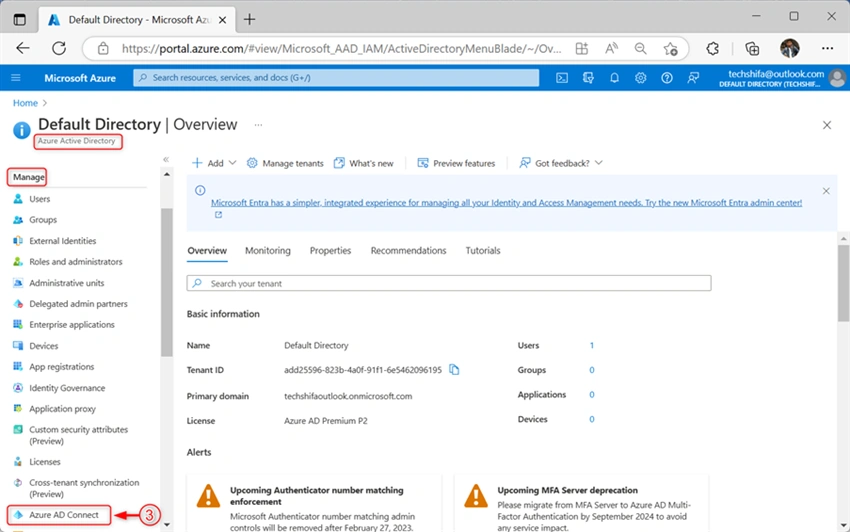Click the account email techshifa@outlook.com

coord(776,74)
